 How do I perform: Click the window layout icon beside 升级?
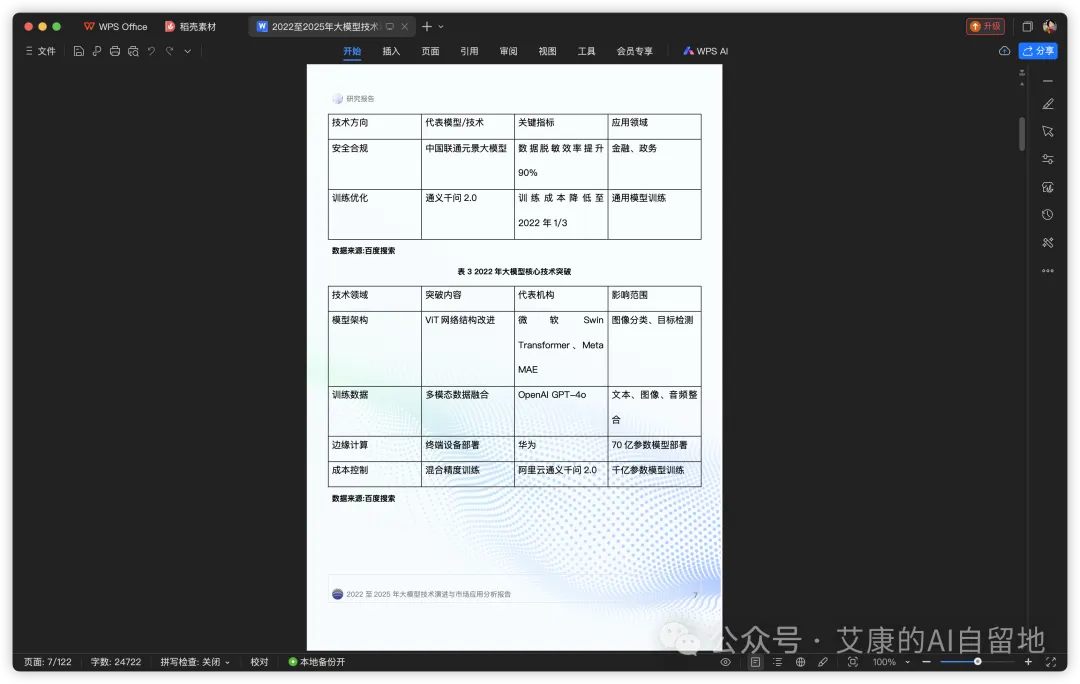tap(1027, 27)
